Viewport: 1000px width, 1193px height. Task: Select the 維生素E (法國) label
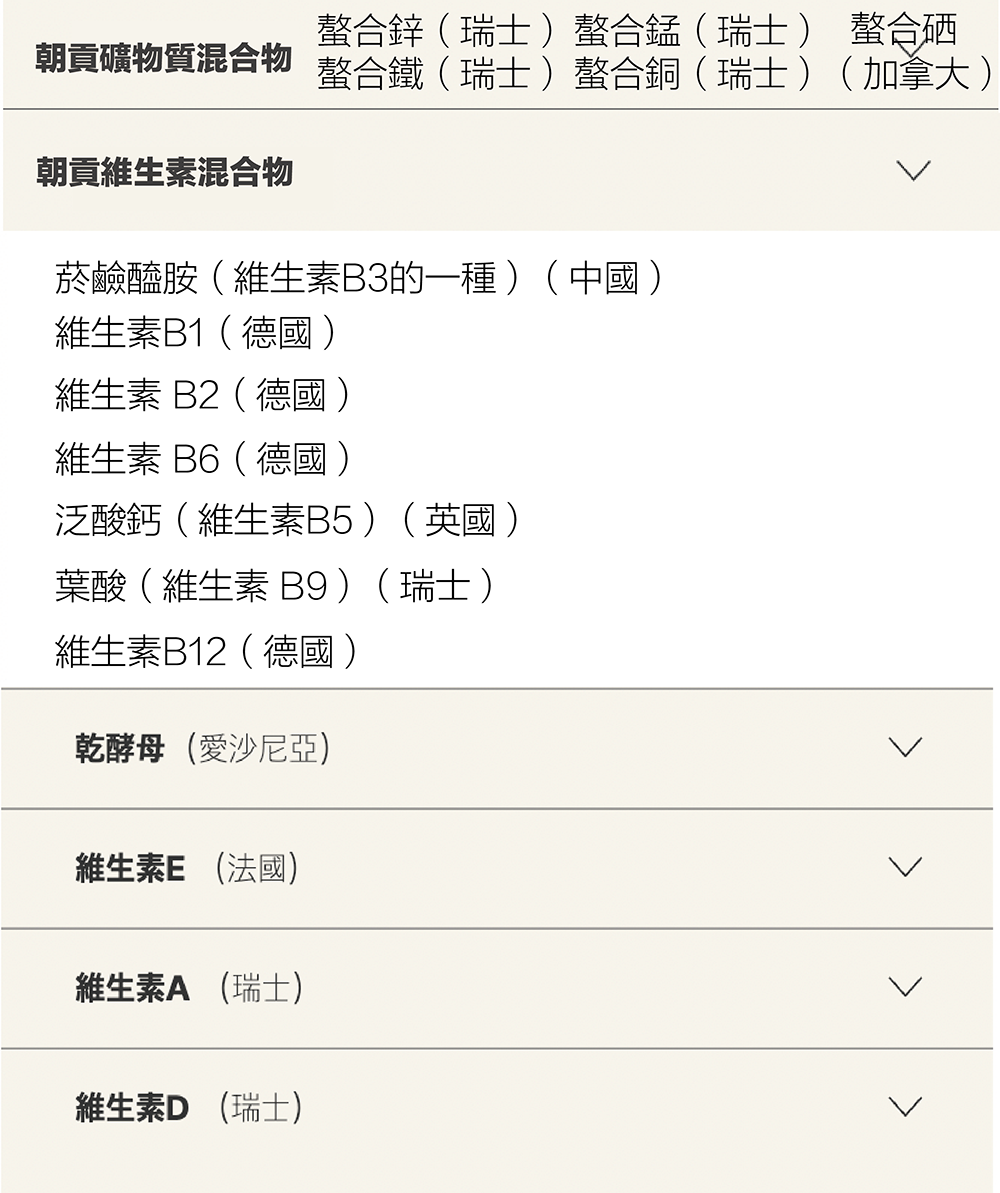coord(187,868)
